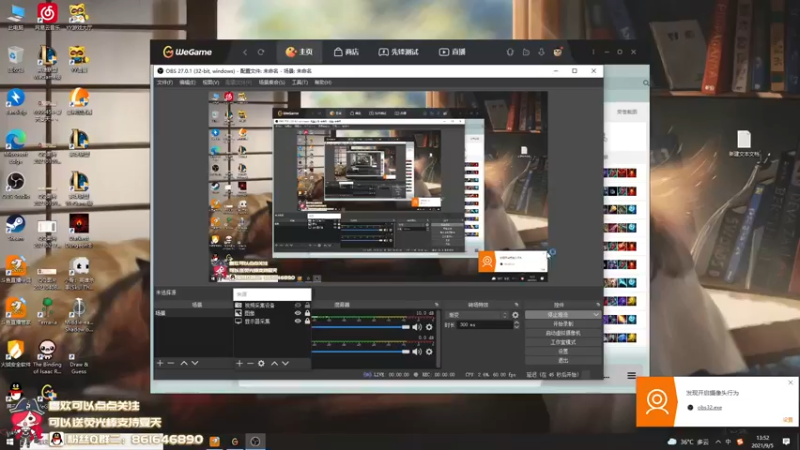Click the transition duration 300 ms field
The width and height of the screenshot is (800, 450).
485,324
